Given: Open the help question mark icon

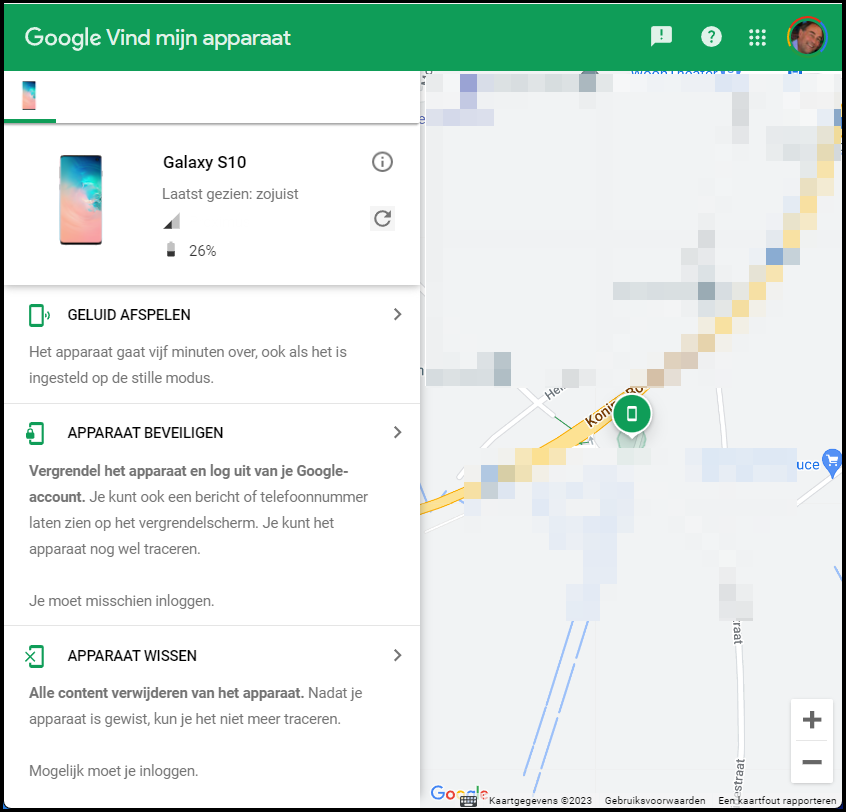Looking at the screenshot, I should (711, 37).
